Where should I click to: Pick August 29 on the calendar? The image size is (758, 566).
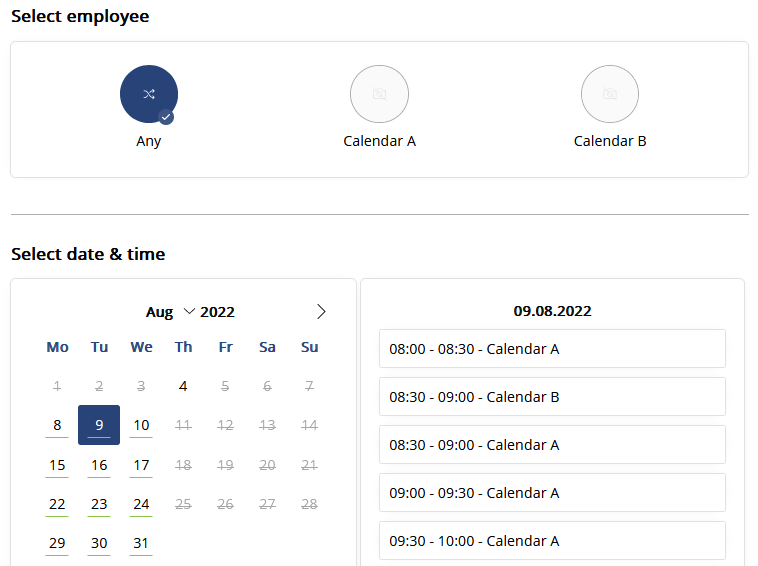coord(57,543)
